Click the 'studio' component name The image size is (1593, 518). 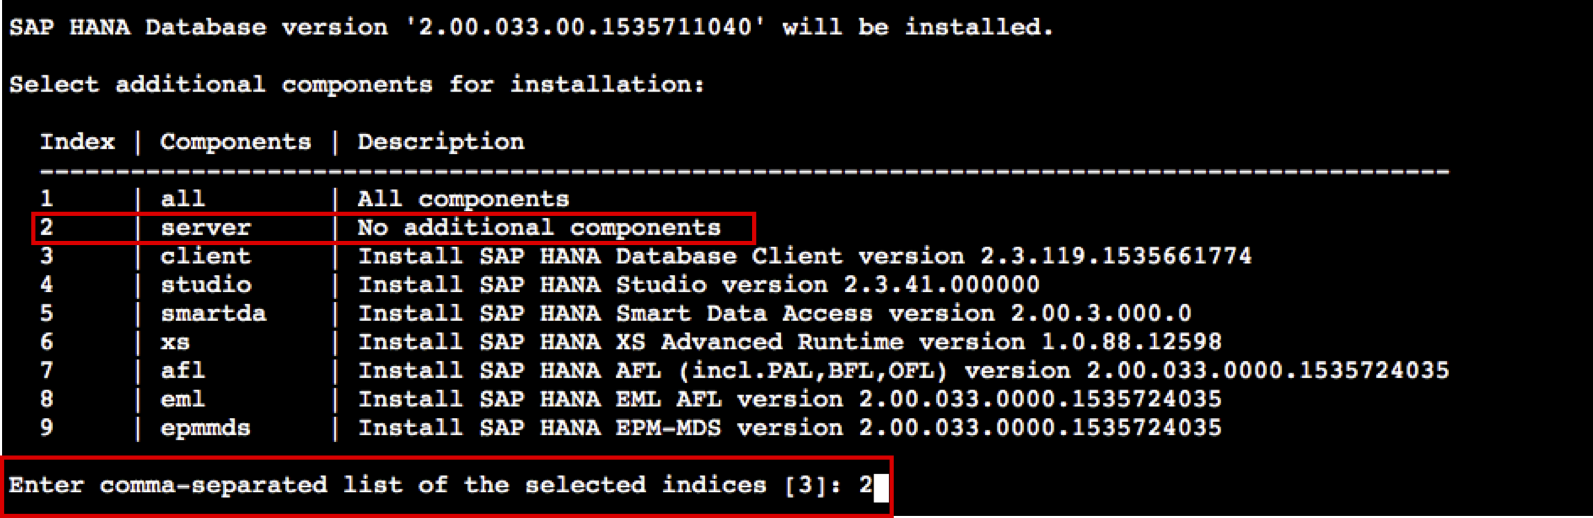(x=205, y=285)
